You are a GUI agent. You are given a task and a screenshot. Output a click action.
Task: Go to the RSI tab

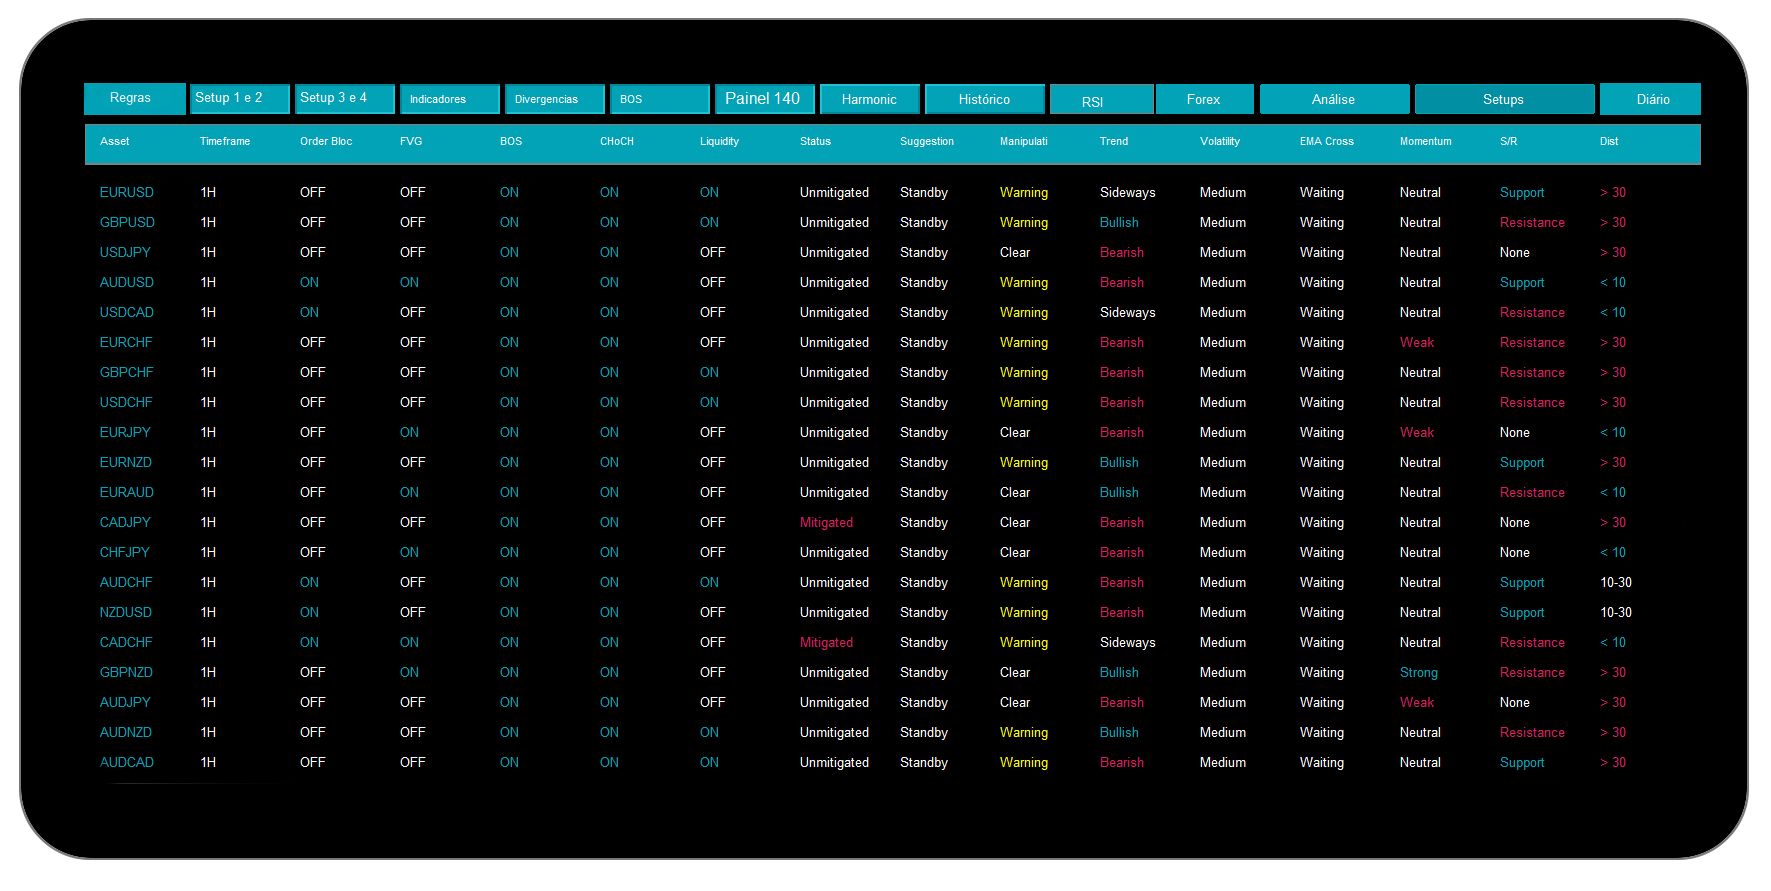pyautogui.click(x=1102, y=99)
